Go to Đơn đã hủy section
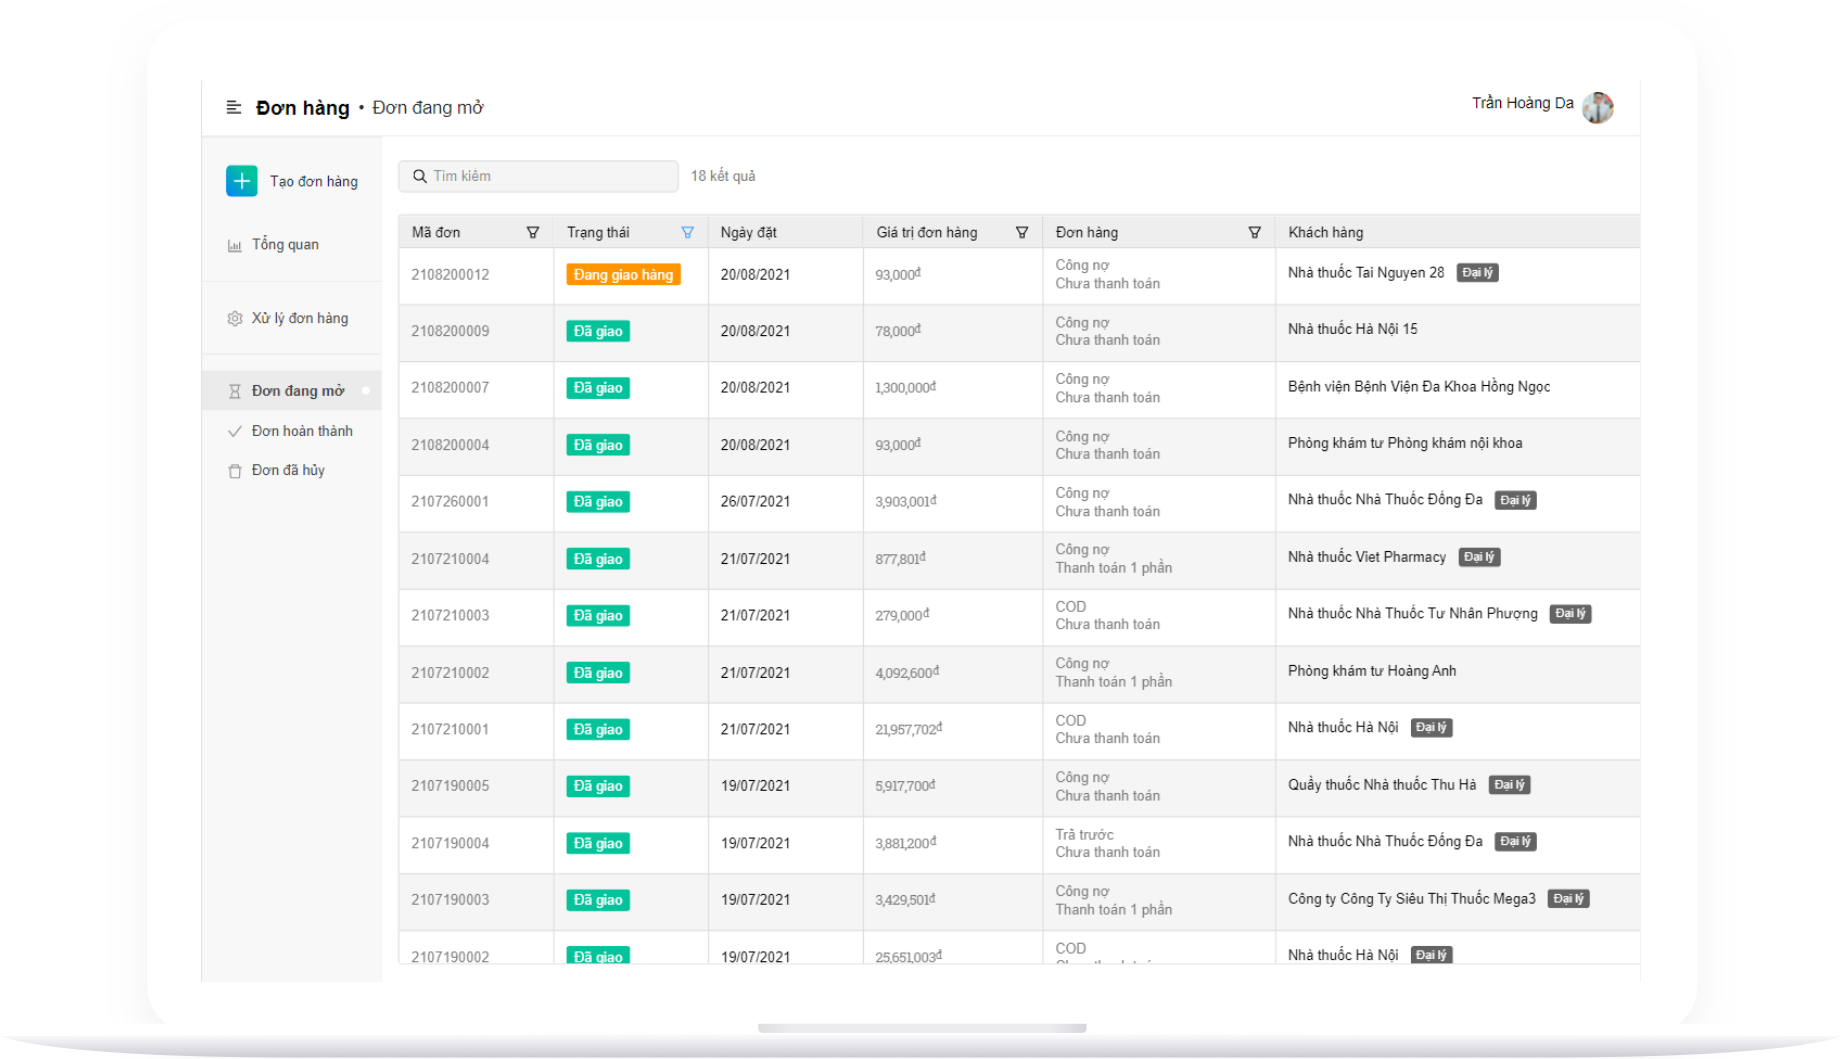 tap(288, 470)
